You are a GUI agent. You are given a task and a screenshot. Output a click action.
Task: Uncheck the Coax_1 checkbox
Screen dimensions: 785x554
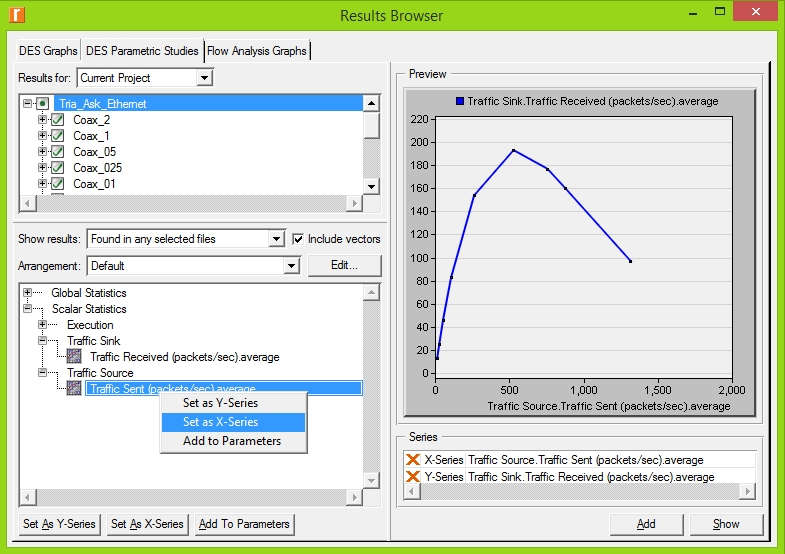(x=58, y=136)
